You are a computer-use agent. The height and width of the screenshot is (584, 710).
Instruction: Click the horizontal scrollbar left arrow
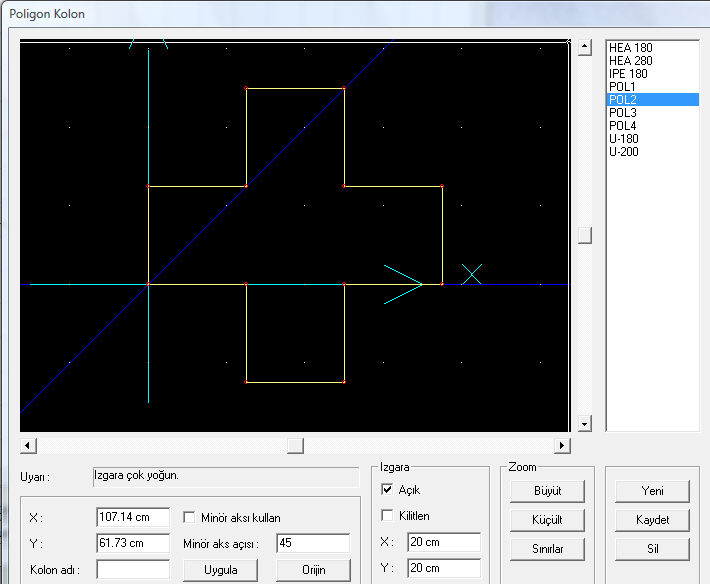click(x=28, y=445)
